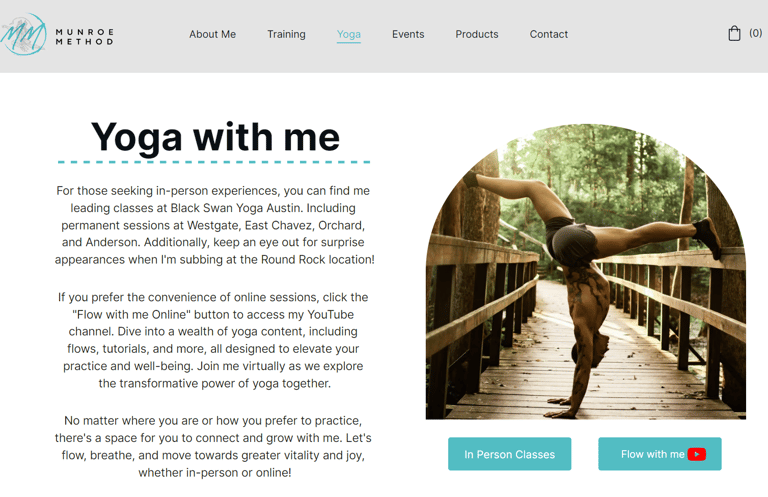Navigate to the Events page
768x497 pixels.
pos(408,34)
